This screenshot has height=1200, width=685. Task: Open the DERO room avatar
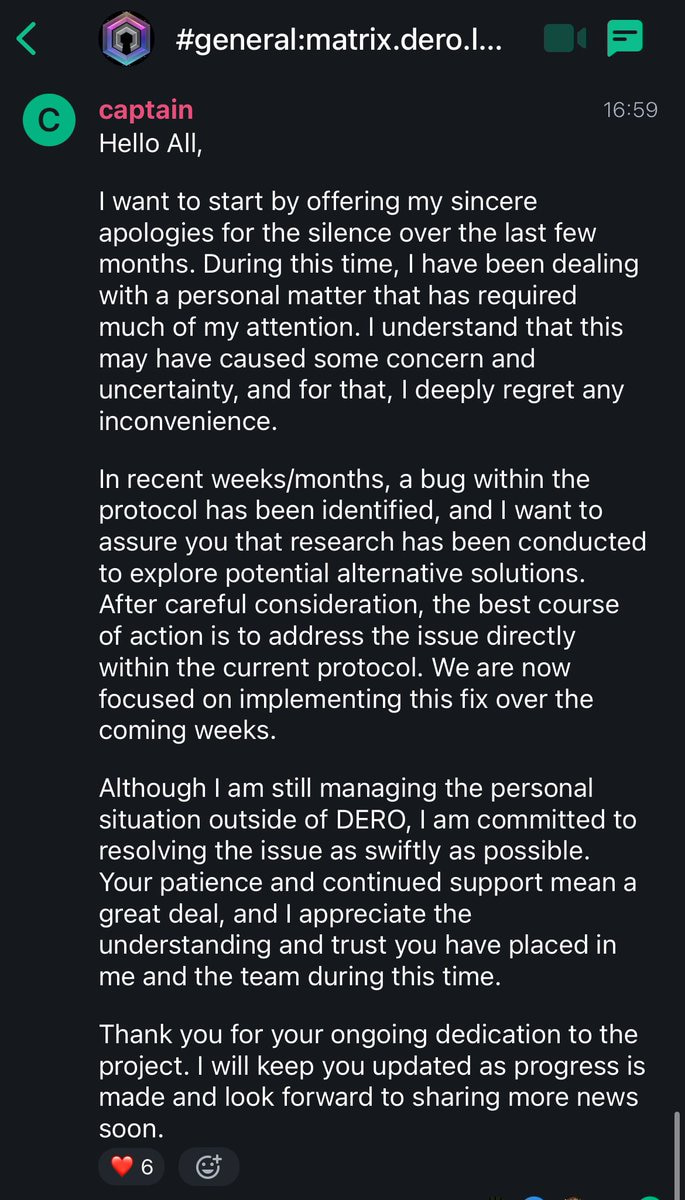coord(126,39)
